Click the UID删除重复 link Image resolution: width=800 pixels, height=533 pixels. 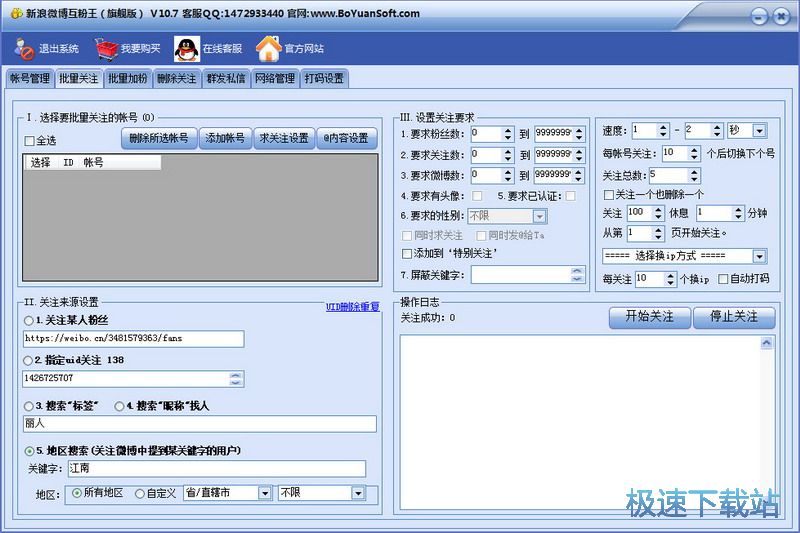(352, 307)
